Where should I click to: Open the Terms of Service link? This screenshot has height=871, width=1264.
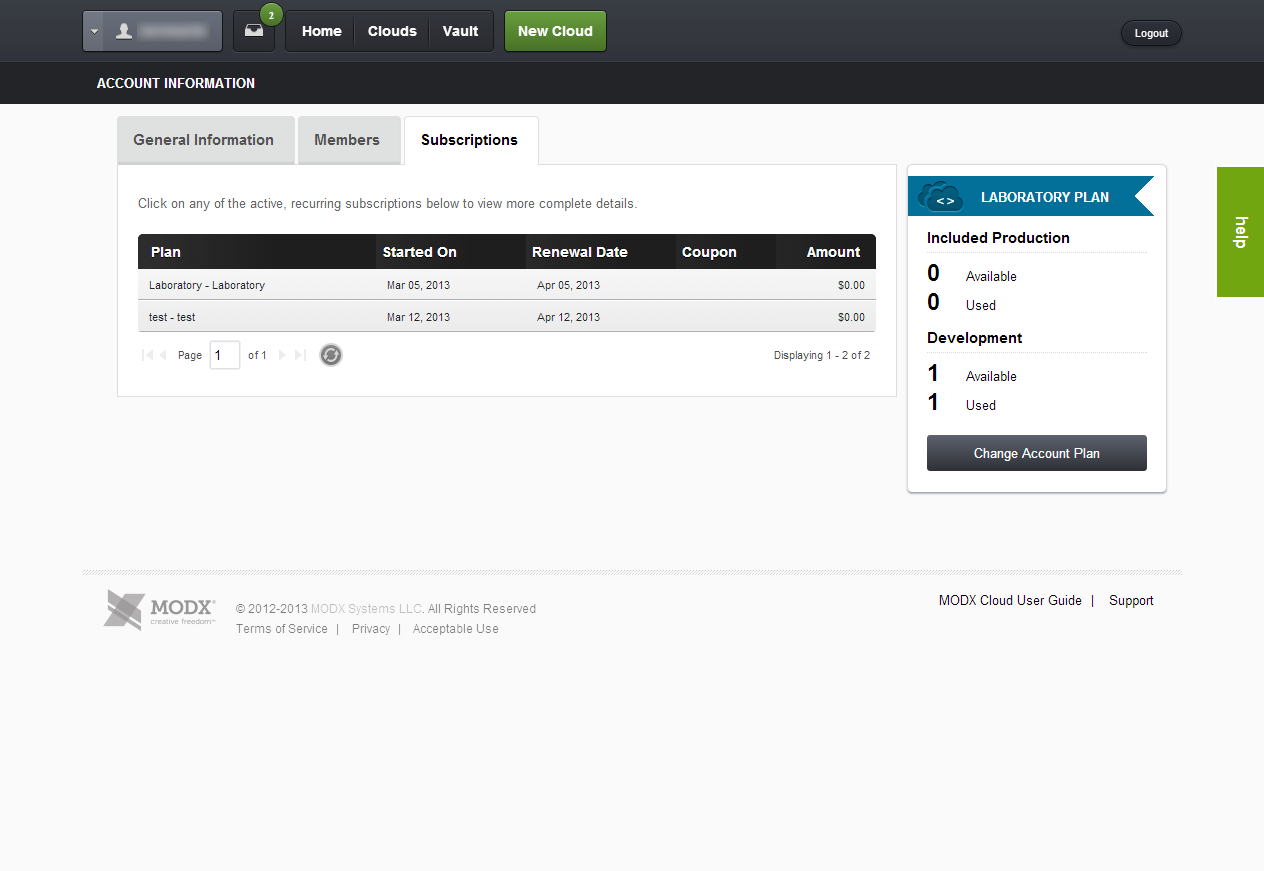pos(282,629)
